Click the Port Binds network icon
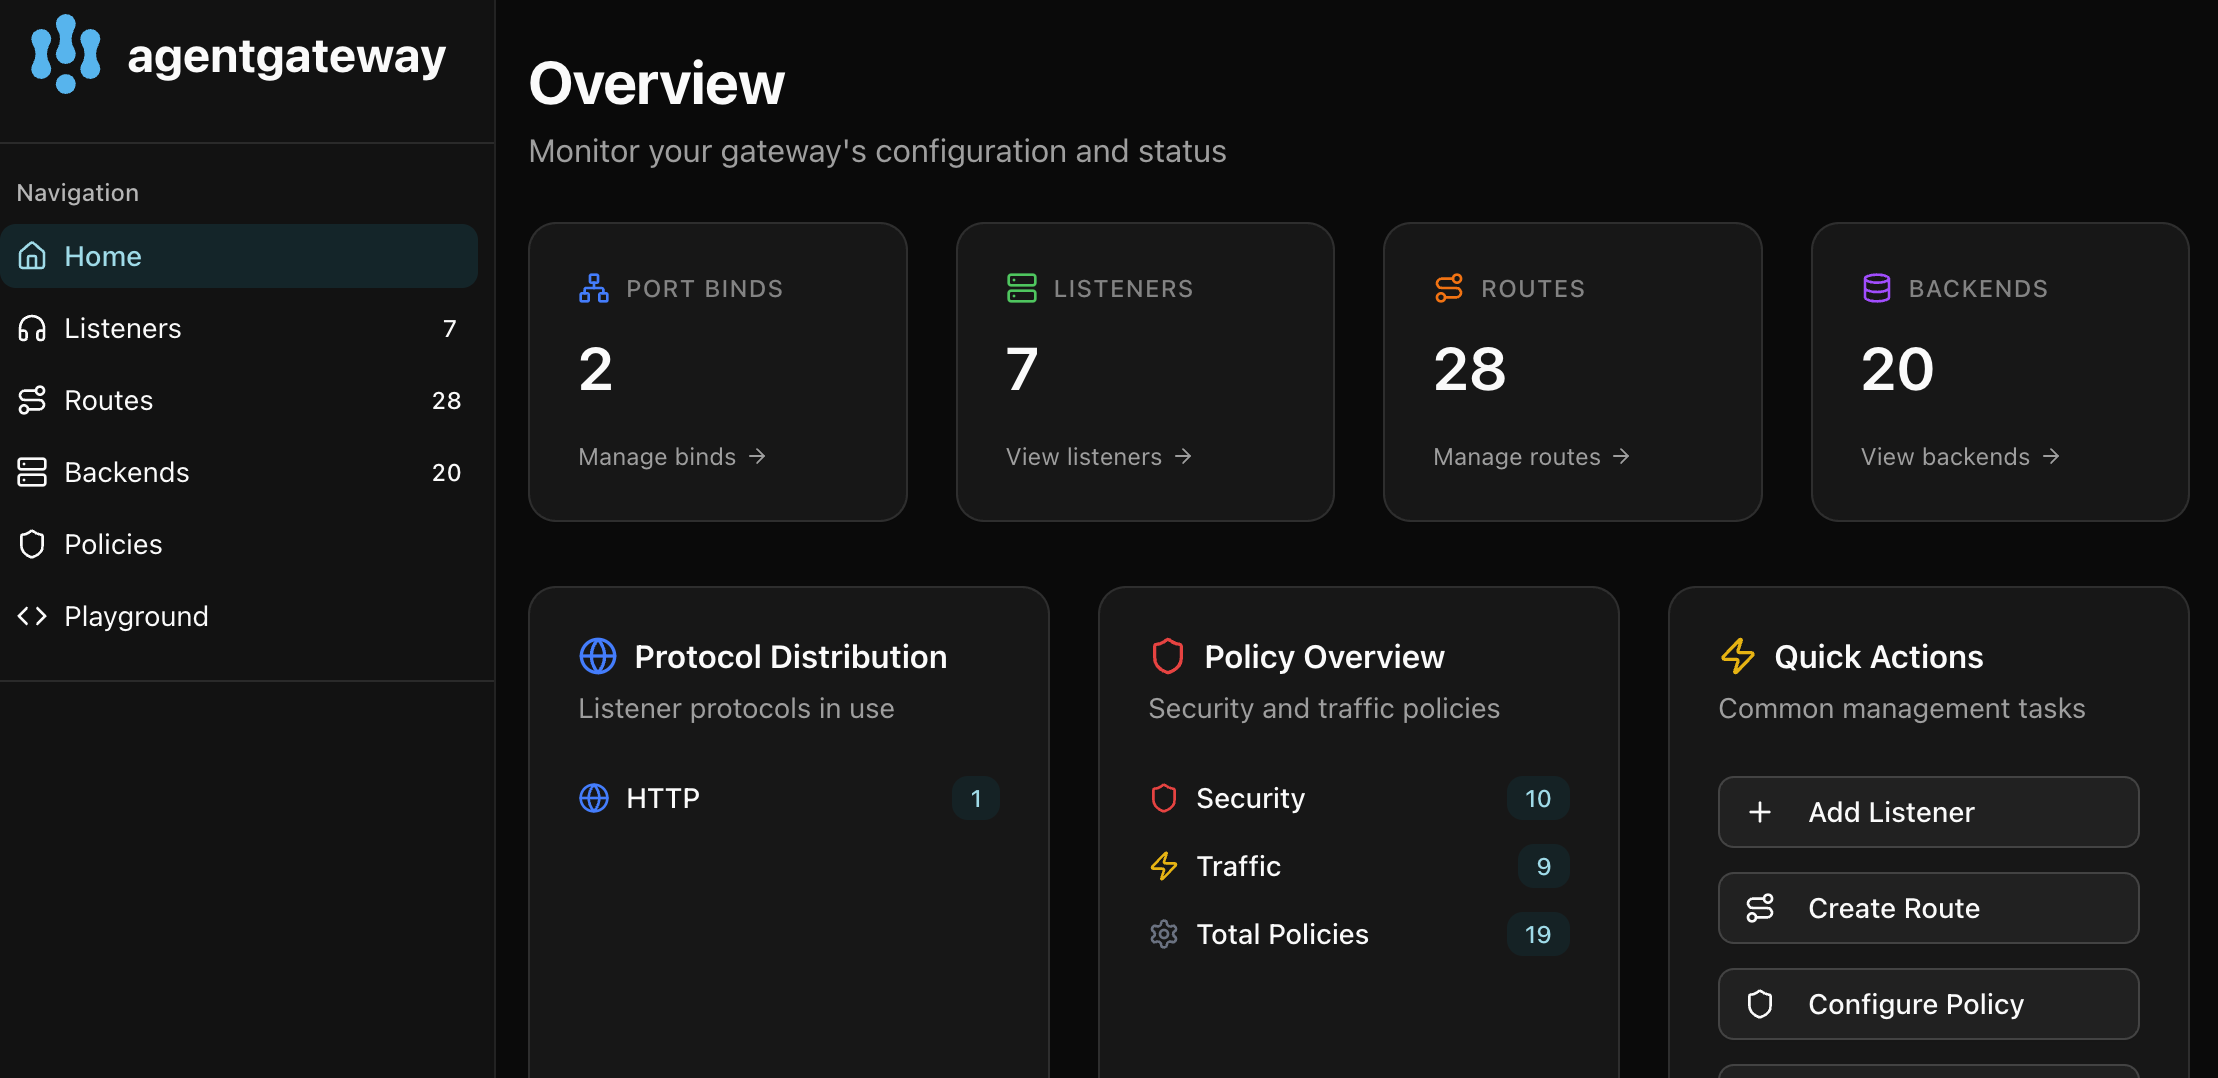2218x1078 pixels. tap(594, 289)
